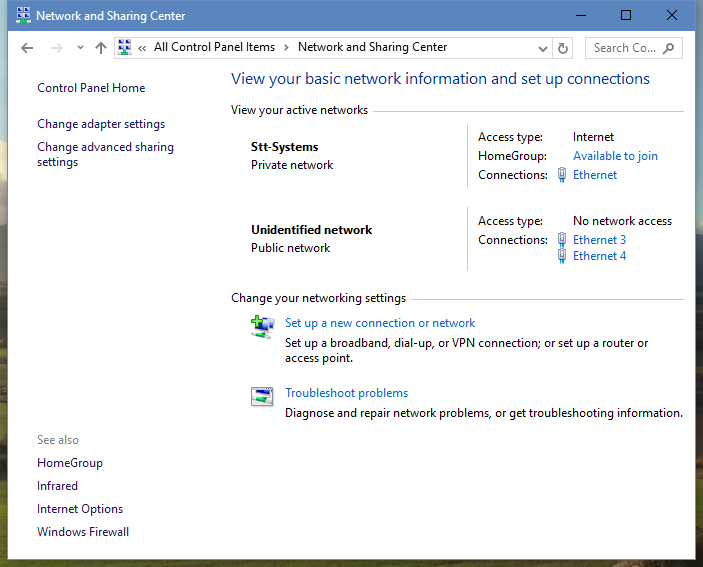Click the Private network label

click(x=292, y=165)
